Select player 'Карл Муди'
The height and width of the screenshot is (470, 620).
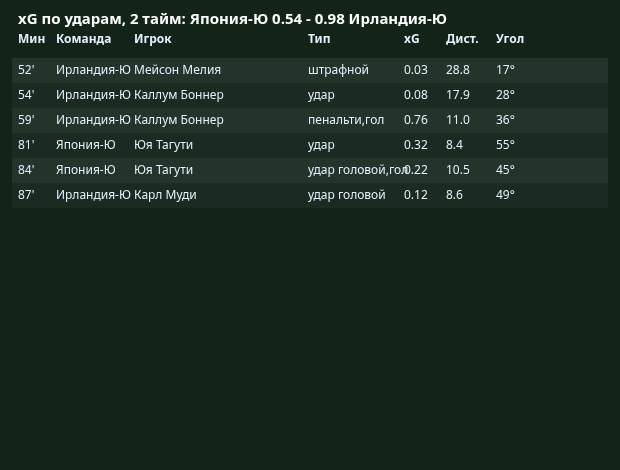(x=165, y=195)
